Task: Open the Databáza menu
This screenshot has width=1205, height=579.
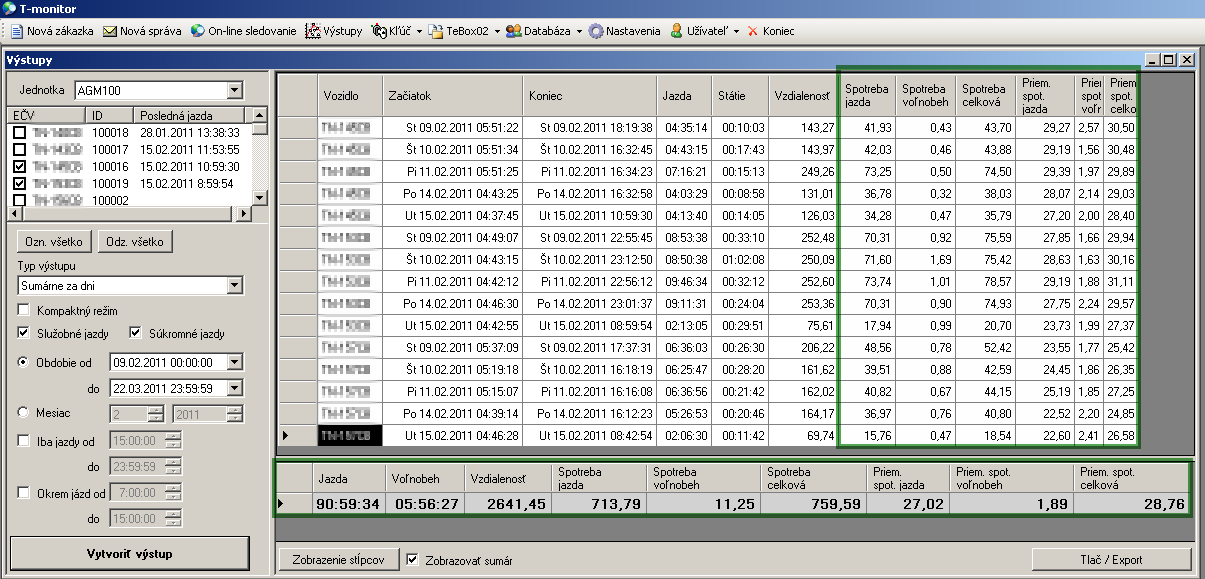Action: pos(544,31)
